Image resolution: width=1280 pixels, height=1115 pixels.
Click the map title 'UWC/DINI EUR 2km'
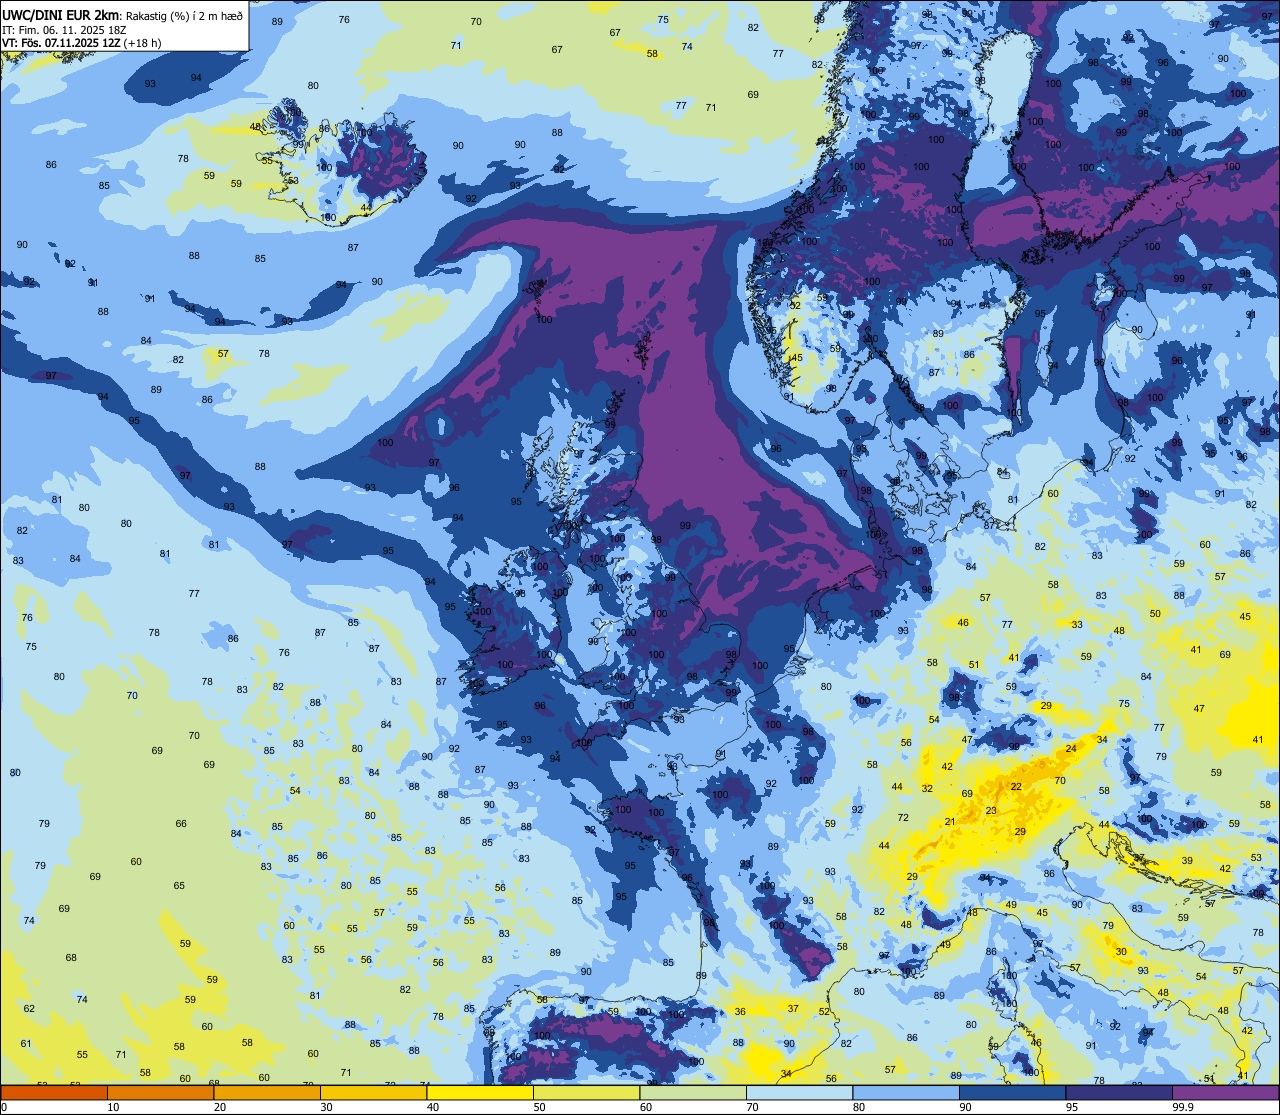click(x=60, y=15)
